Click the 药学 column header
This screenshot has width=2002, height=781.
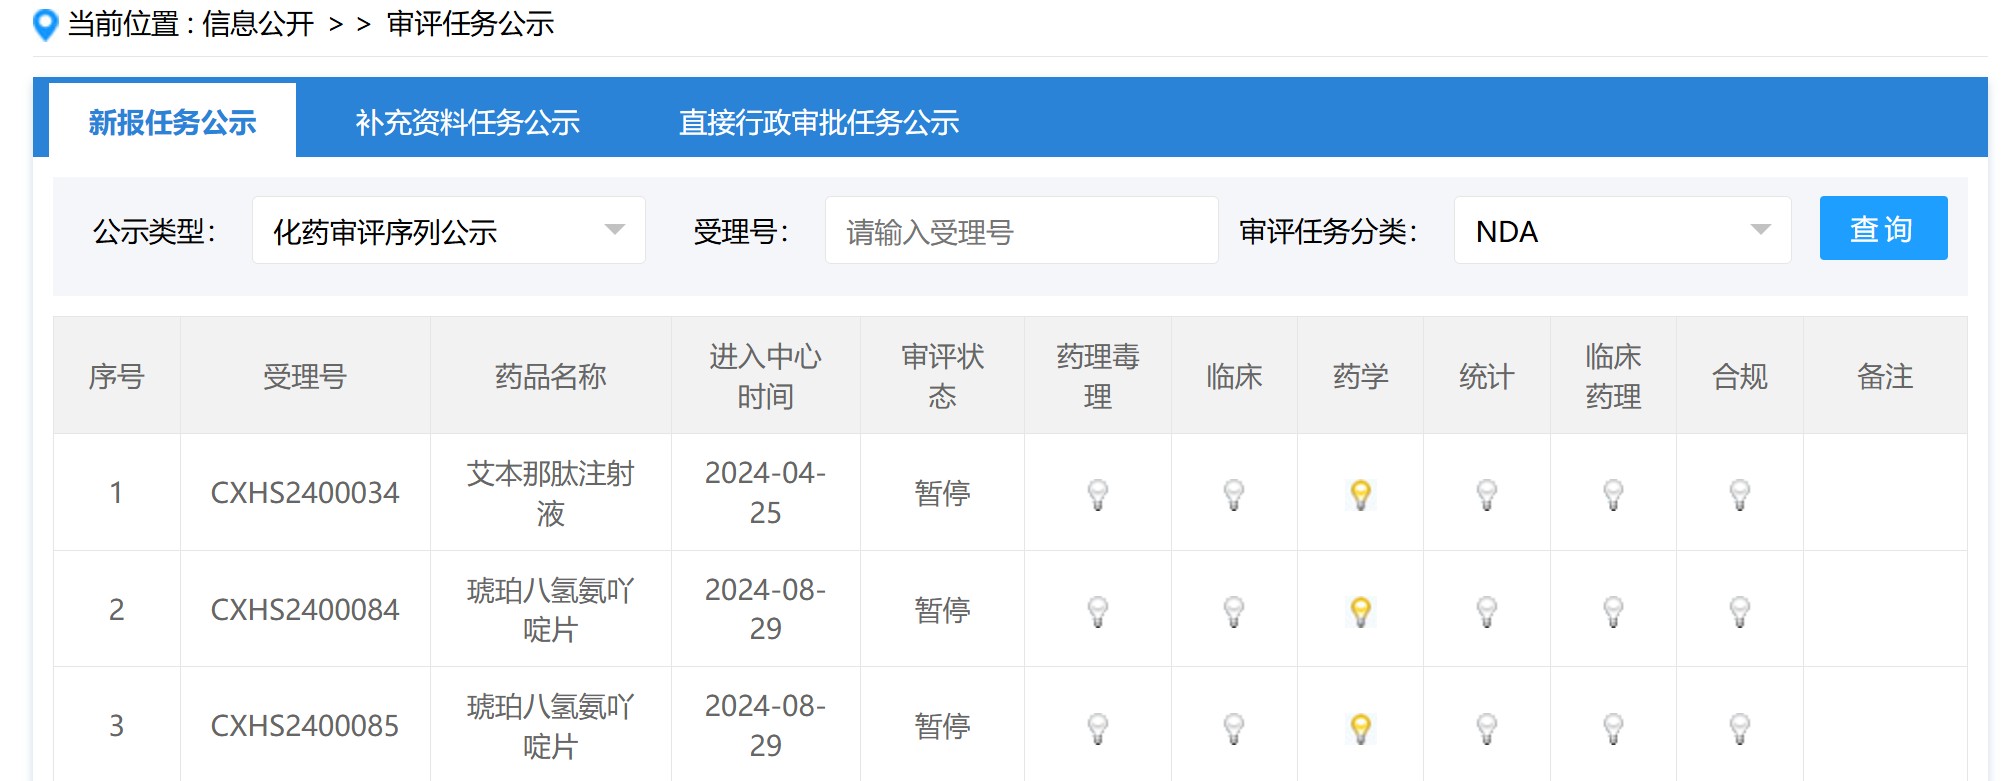(x=1360, y=376)
